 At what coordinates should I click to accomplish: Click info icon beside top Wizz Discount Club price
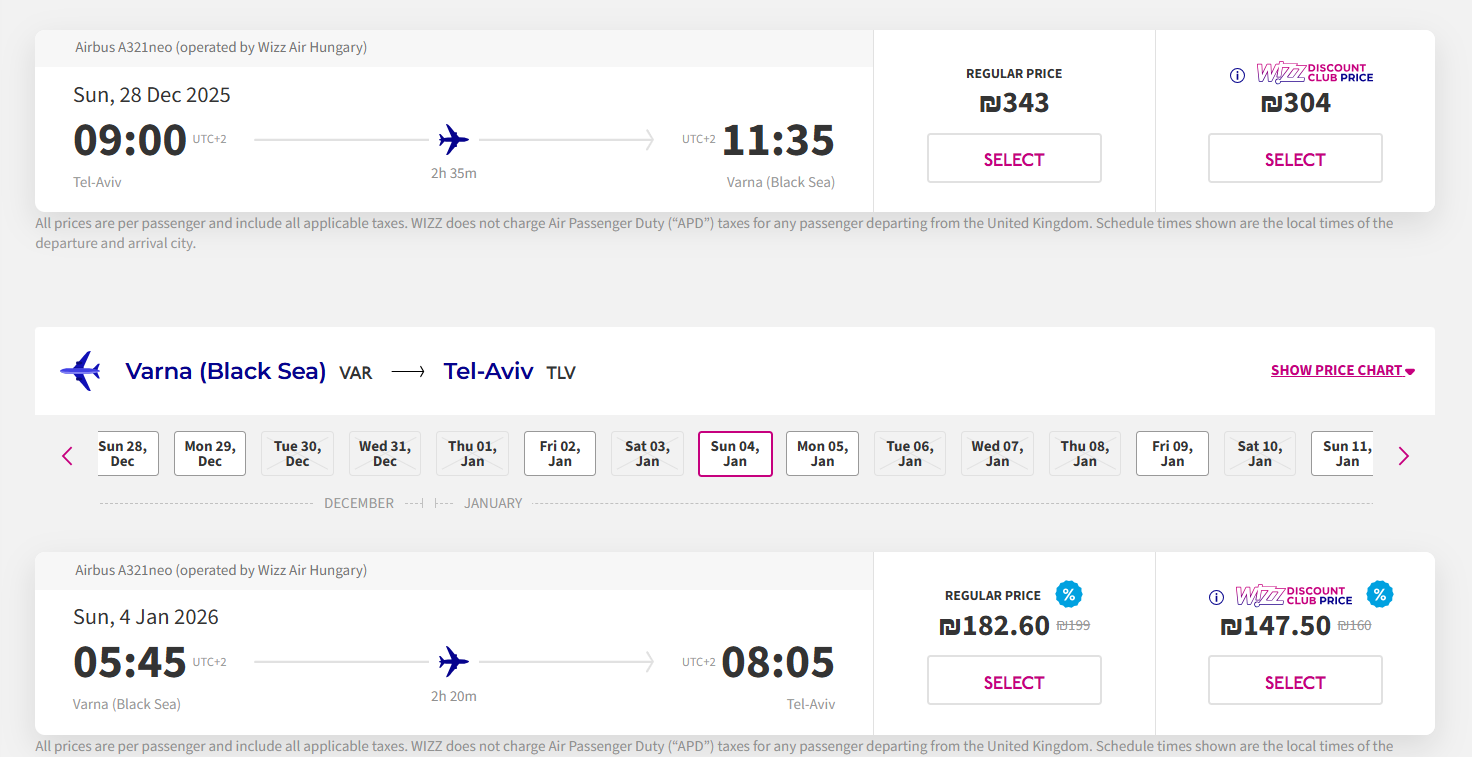click(x=1237, y=75)
